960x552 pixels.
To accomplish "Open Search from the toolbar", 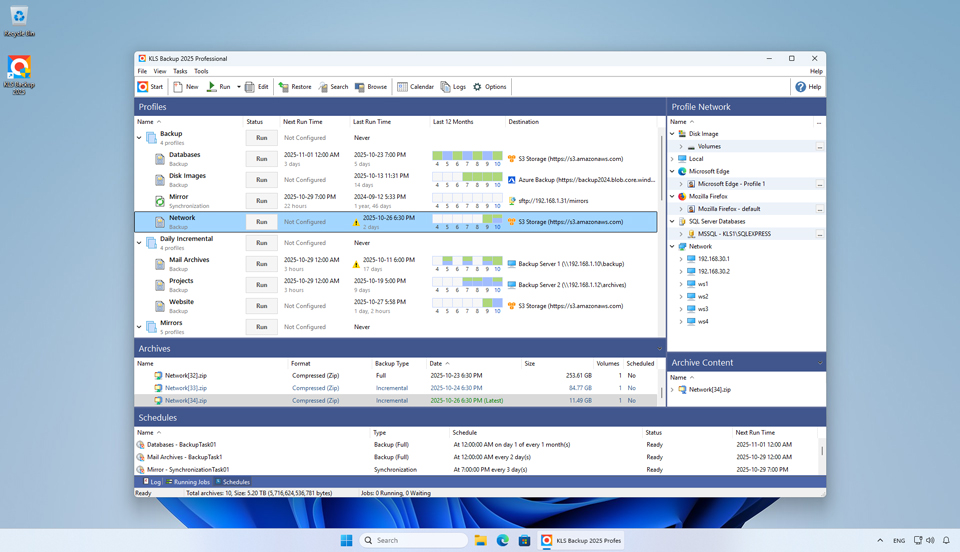I will coord(333,87).
